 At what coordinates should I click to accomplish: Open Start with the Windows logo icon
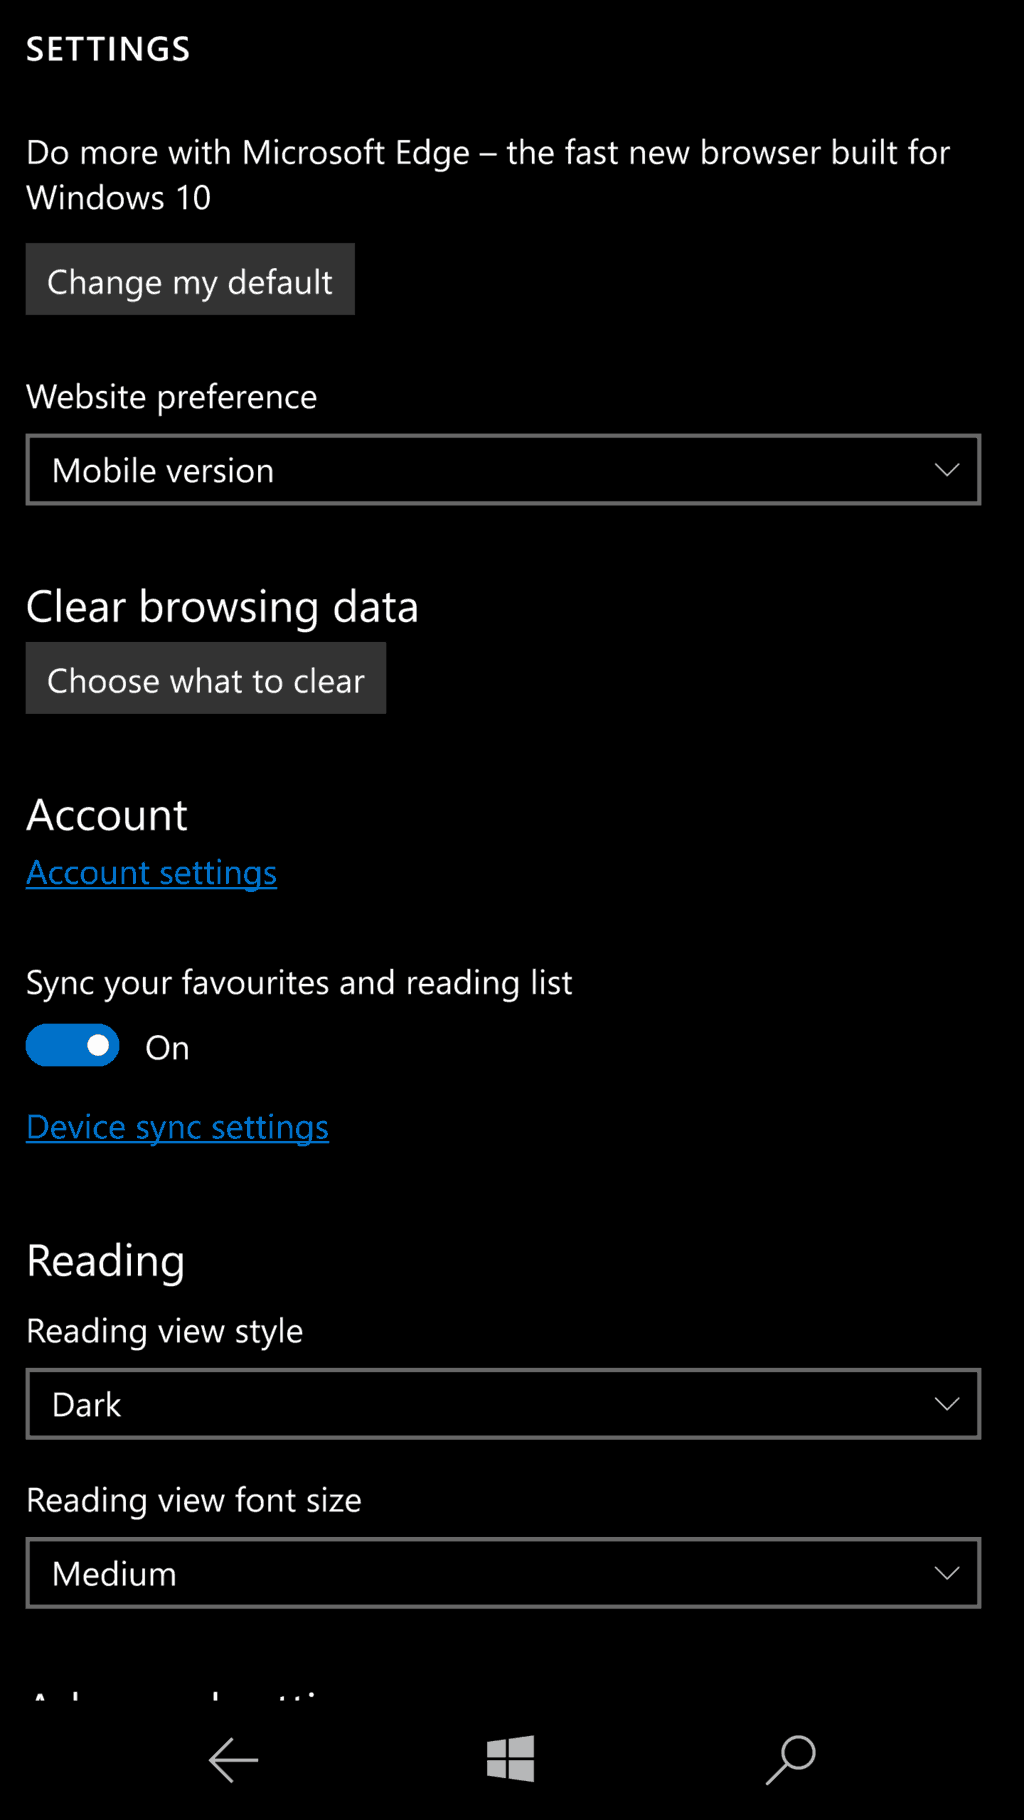tap(511, 1758)
